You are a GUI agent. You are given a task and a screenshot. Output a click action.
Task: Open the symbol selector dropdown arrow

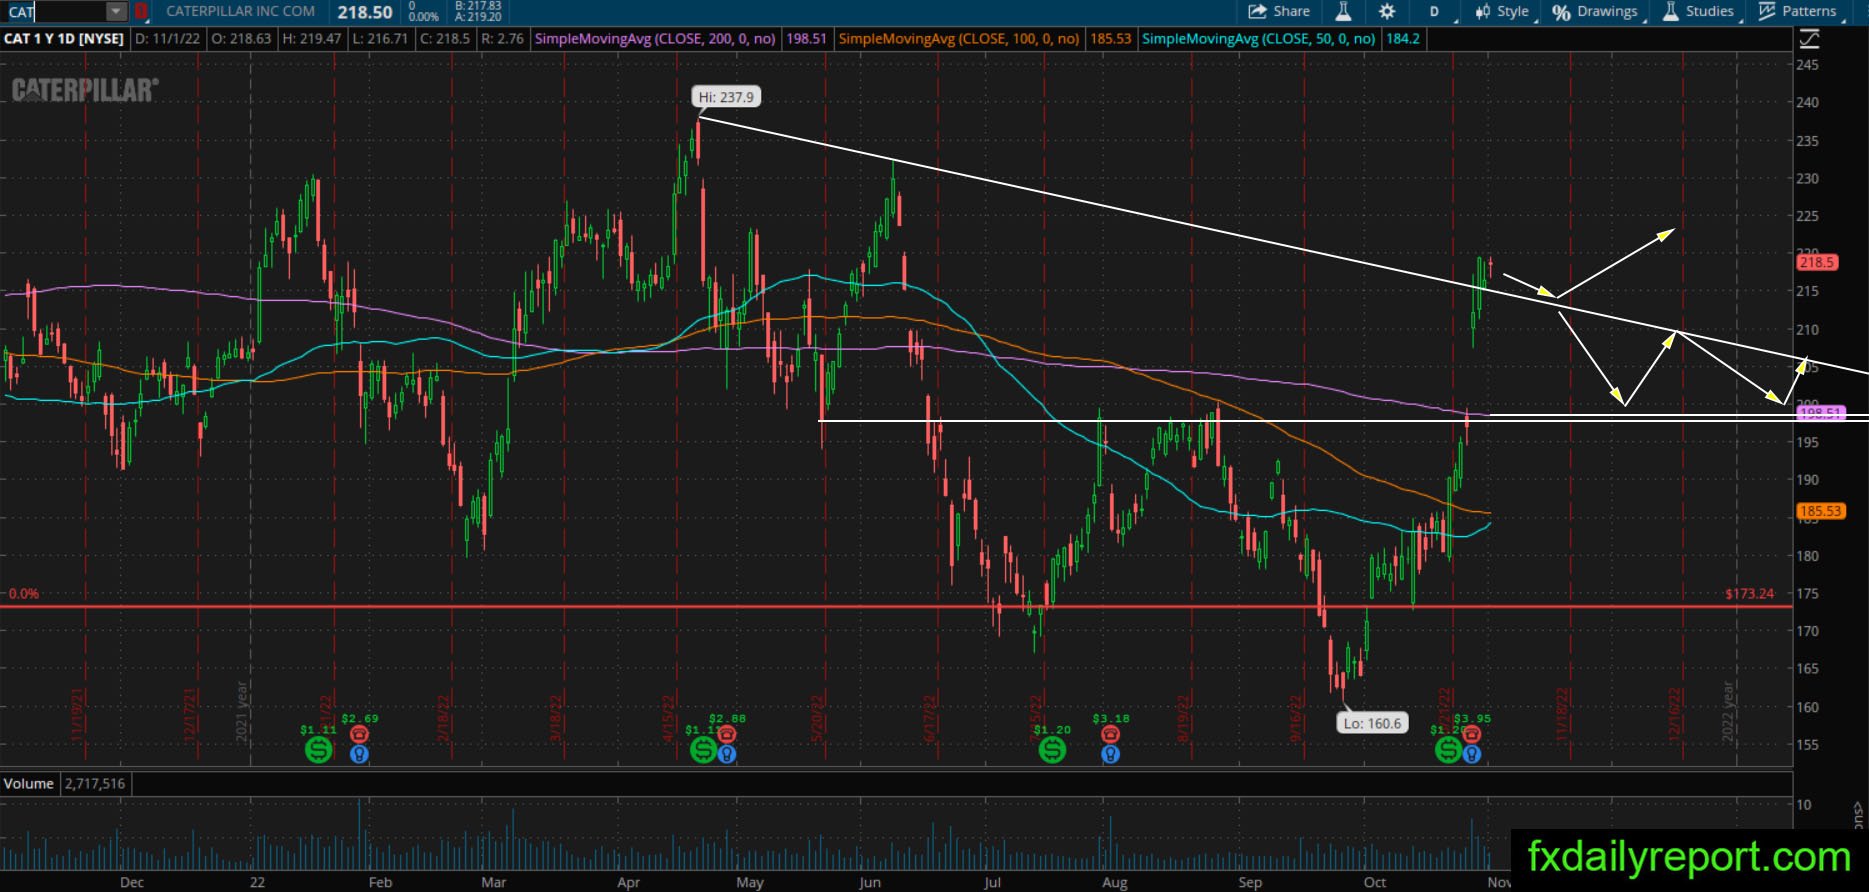117,12
